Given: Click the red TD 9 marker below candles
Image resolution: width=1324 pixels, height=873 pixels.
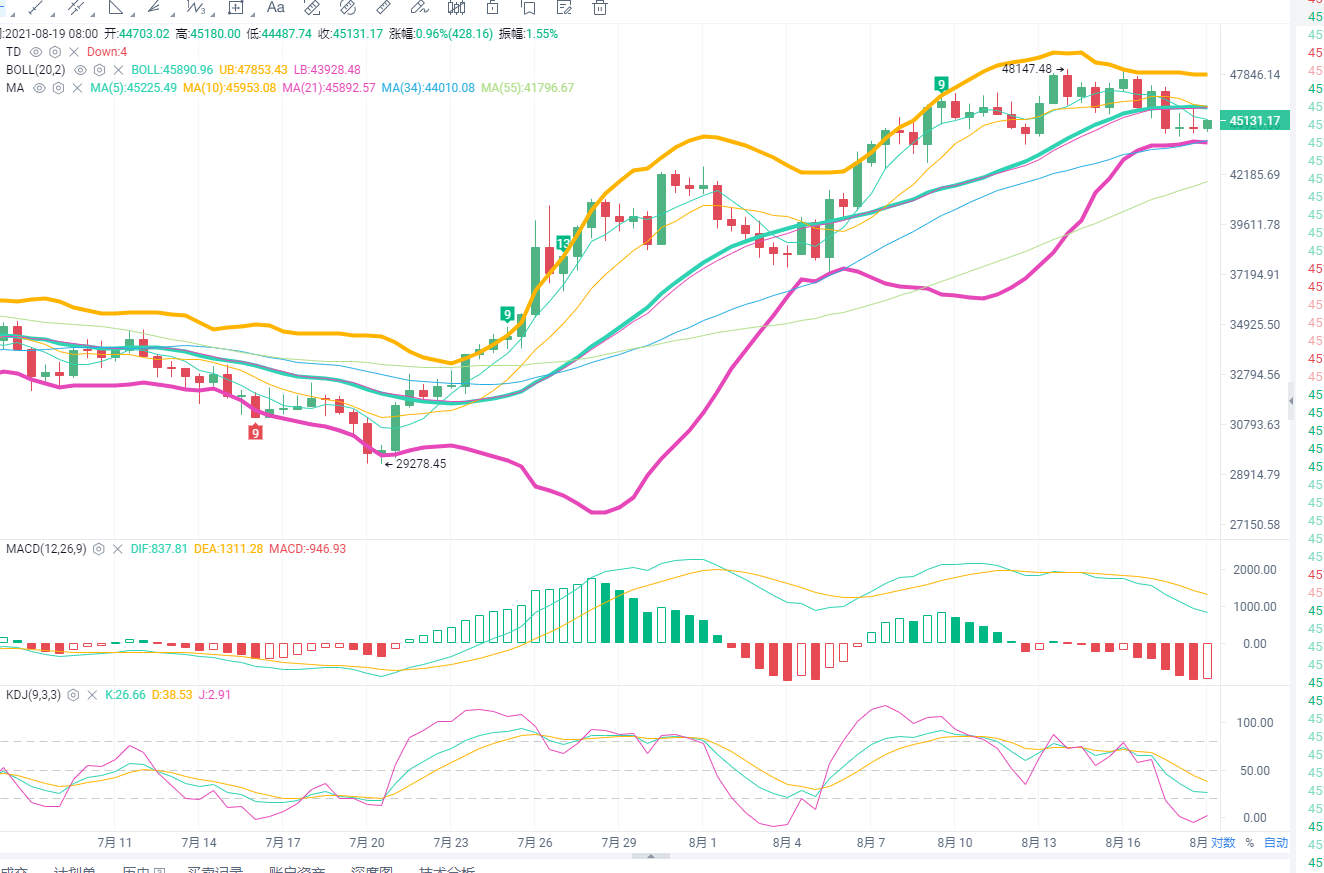Looking at the screenshot, I should click(x=256, y=432).
